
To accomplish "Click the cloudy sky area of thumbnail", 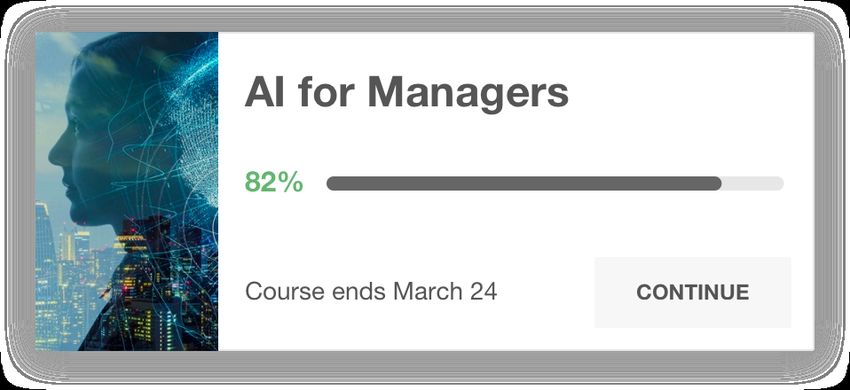I will coord(54,71).
